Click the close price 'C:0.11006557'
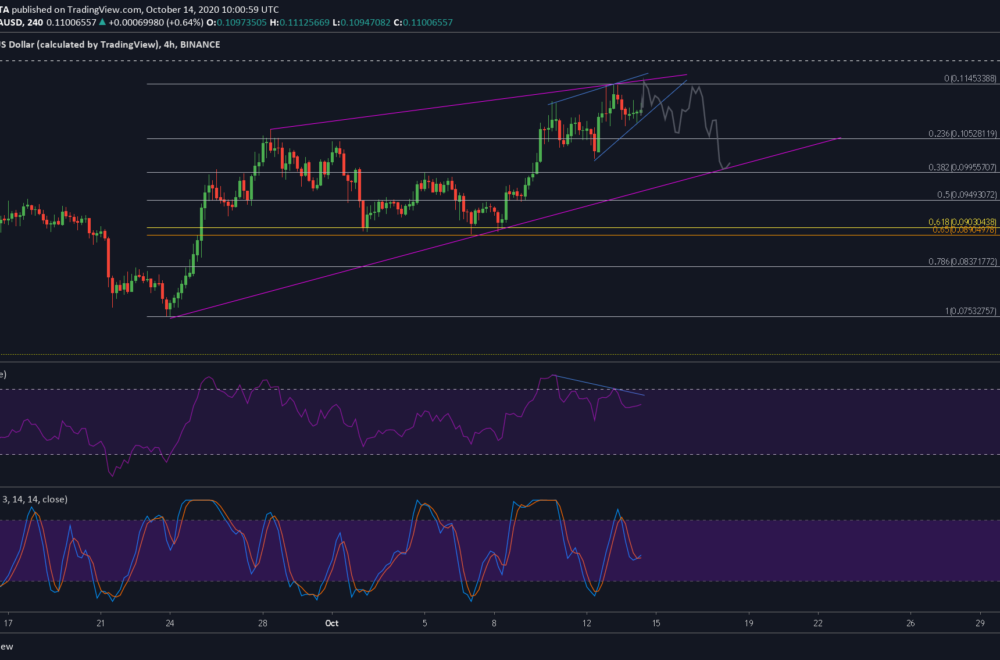1000x660 pixels. click(x=423, y=22)
